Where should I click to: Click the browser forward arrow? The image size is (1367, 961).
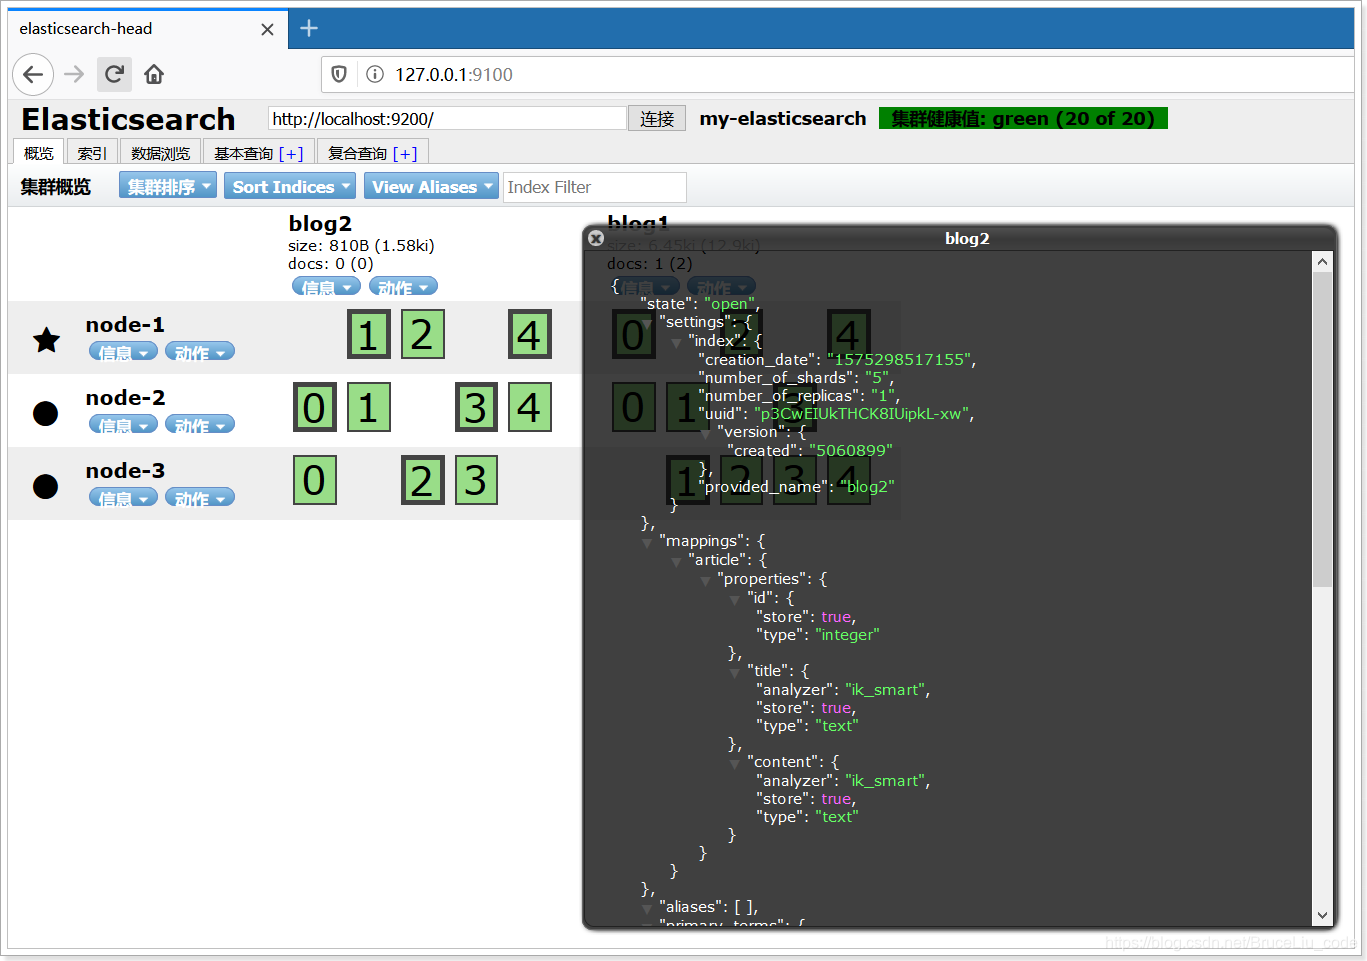74,74
